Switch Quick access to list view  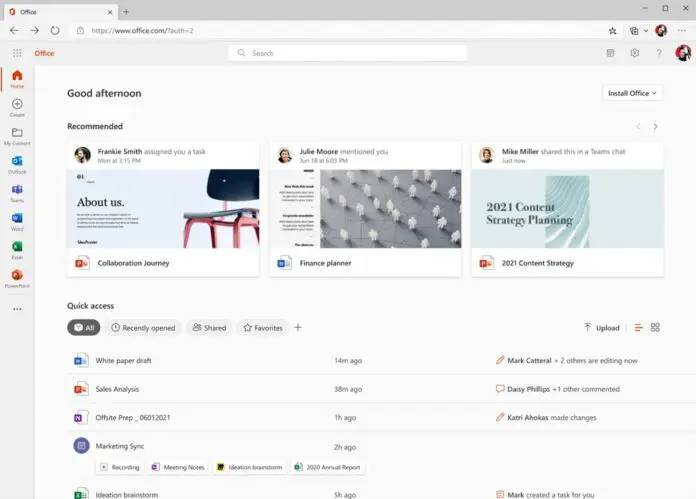point(638,328)
